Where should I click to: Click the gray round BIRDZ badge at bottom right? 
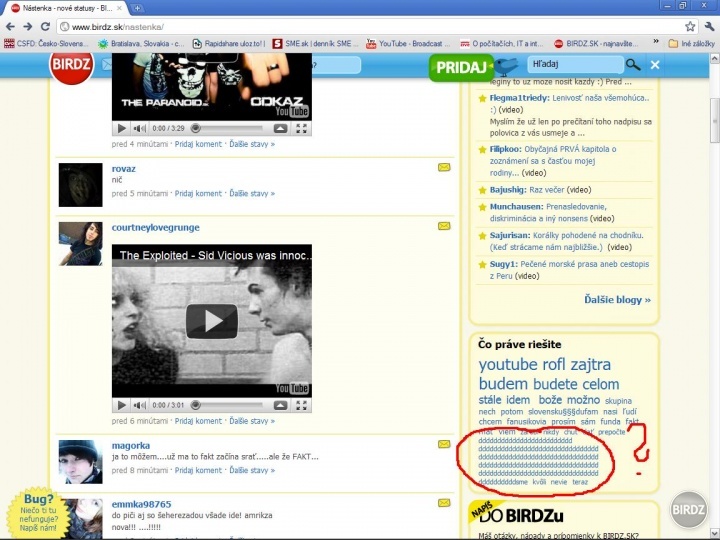(x=688, y=509)
